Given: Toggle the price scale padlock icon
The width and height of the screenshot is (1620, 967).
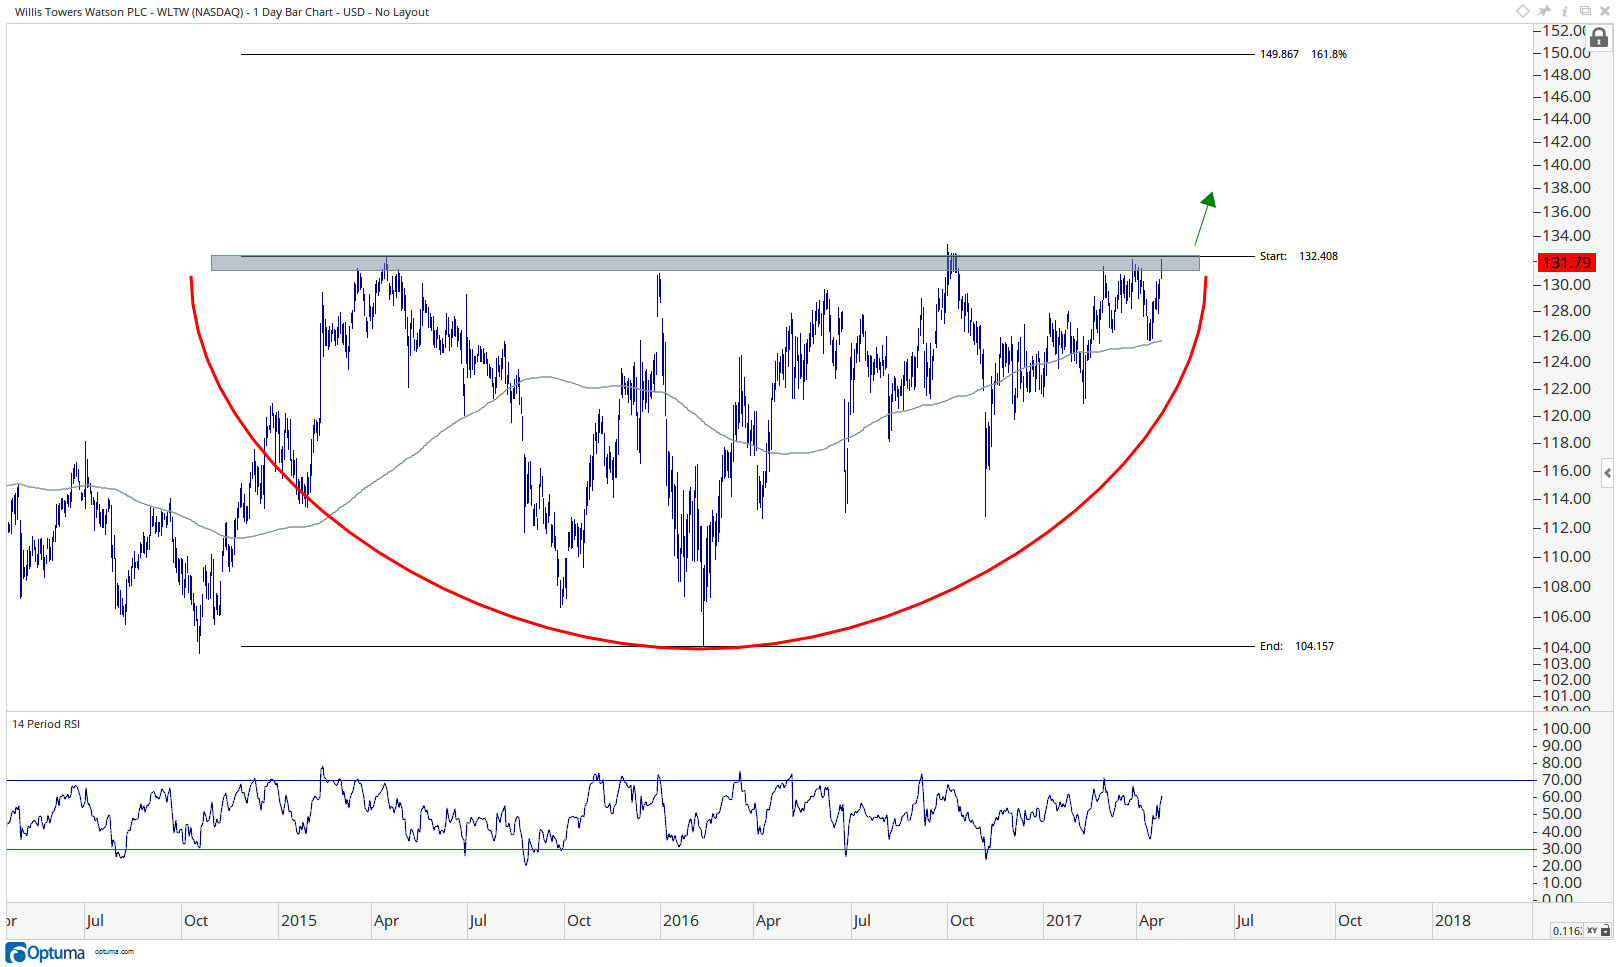Looking at the screenshot, I should pyautogui.click(x=1599, y=38).
